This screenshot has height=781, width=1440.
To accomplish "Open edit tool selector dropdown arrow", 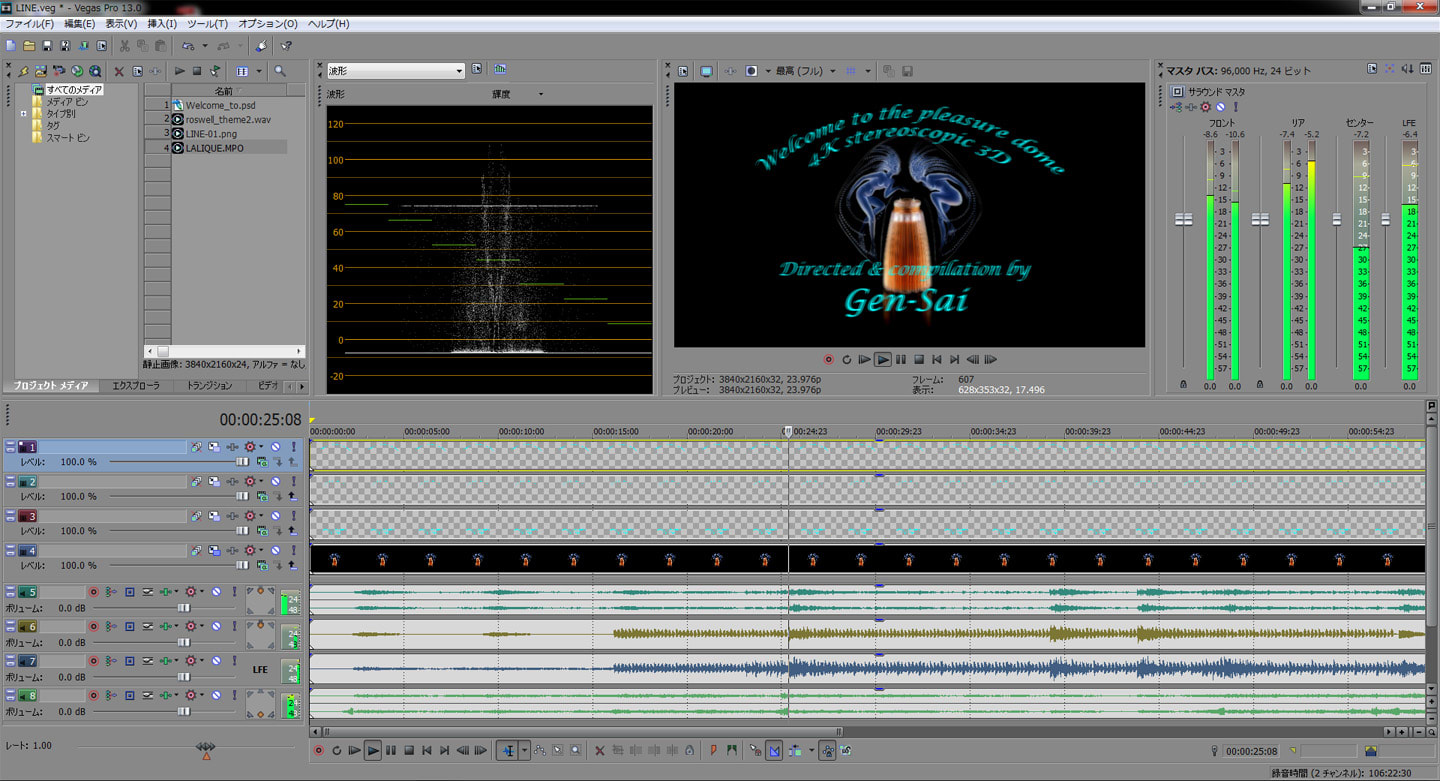I will pos(525,750).
